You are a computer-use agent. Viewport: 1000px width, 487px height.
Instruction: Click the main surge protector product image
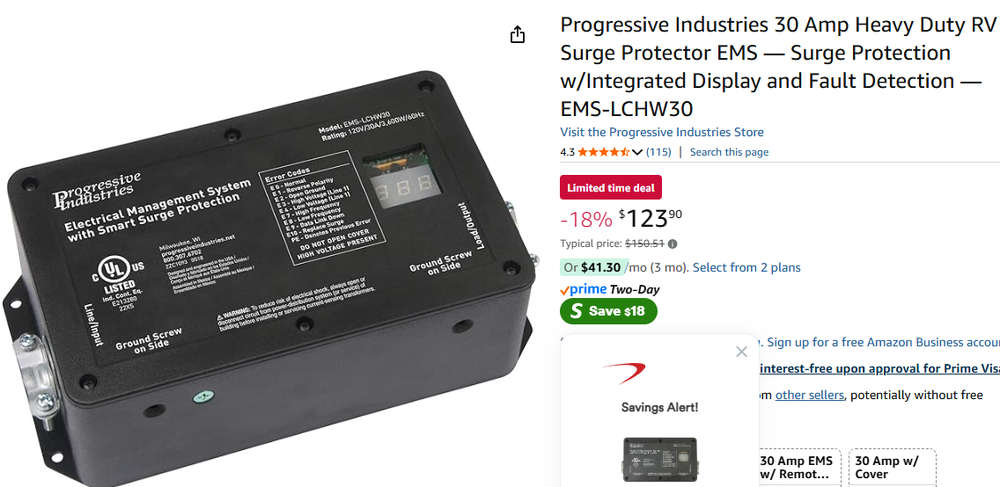(270, 274)
